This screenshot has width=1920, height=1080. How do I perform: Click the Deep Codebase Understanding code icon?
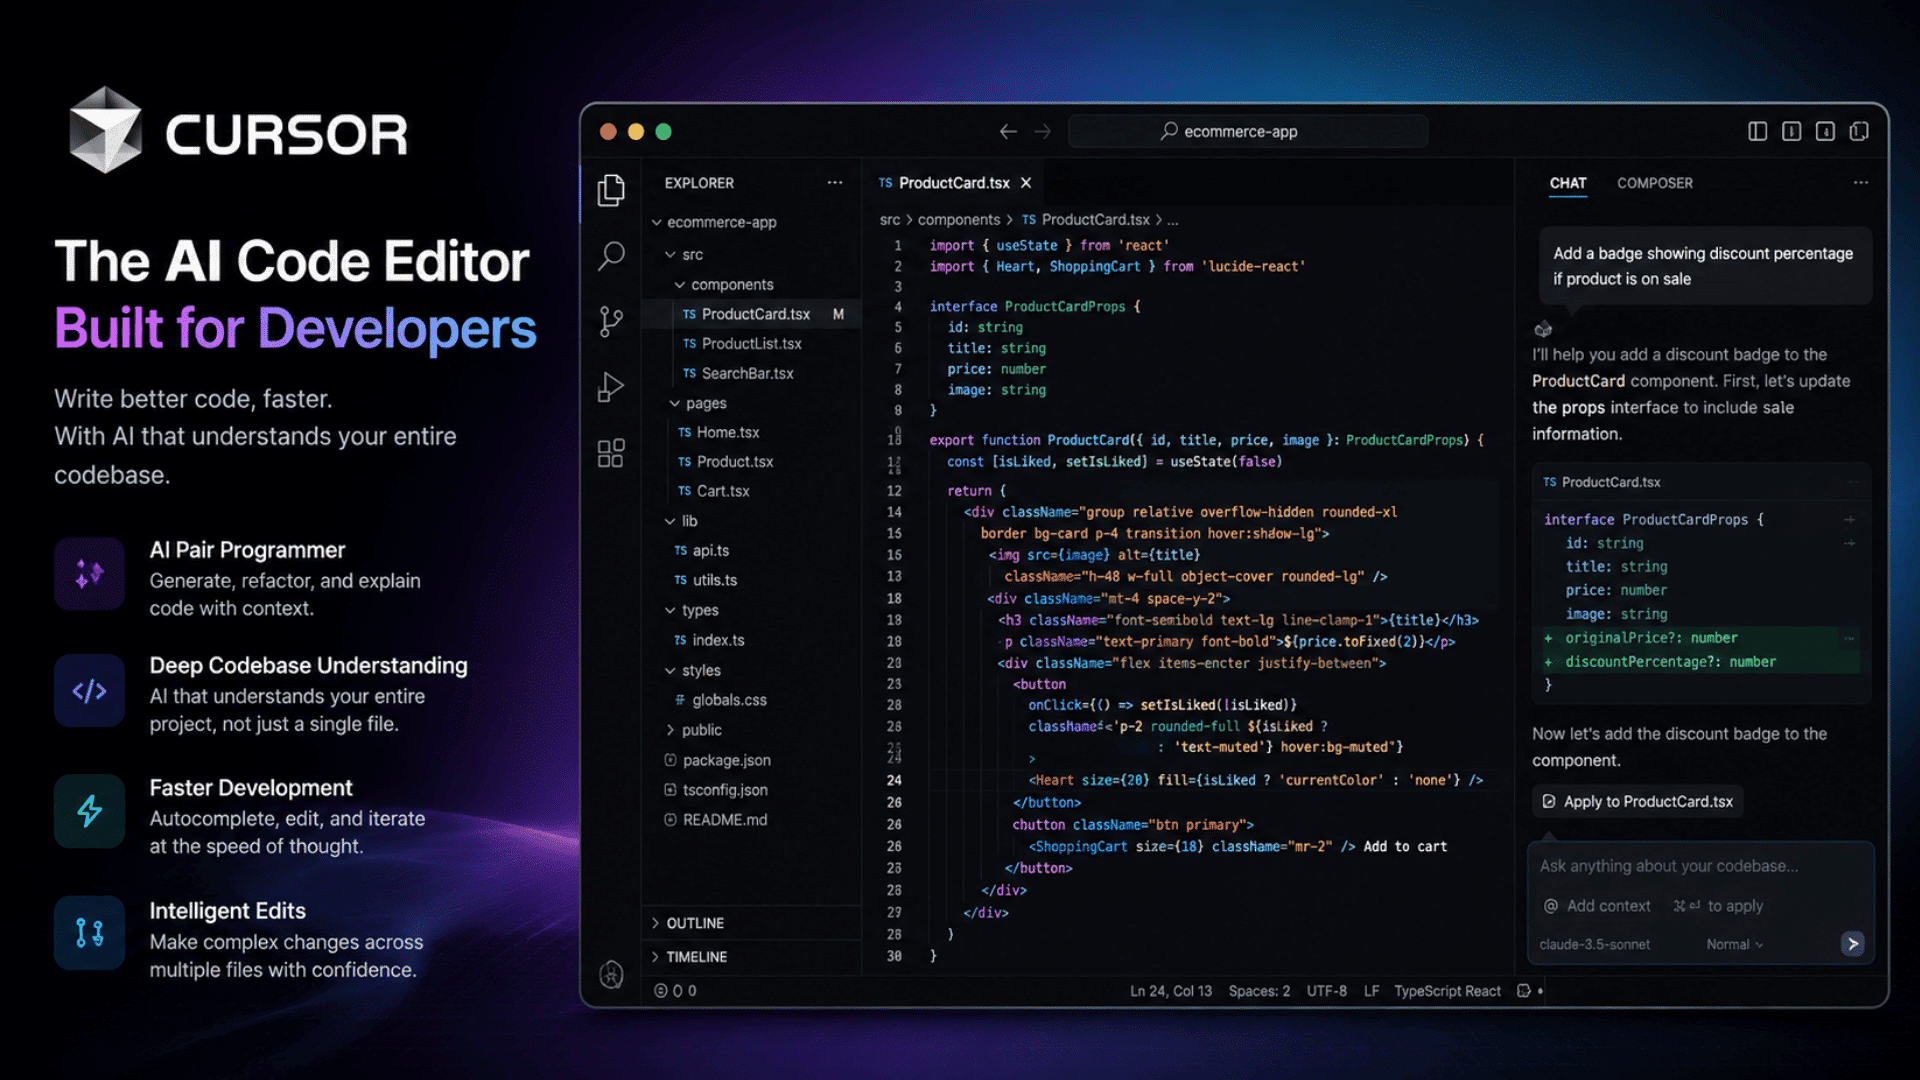[89, 690]
